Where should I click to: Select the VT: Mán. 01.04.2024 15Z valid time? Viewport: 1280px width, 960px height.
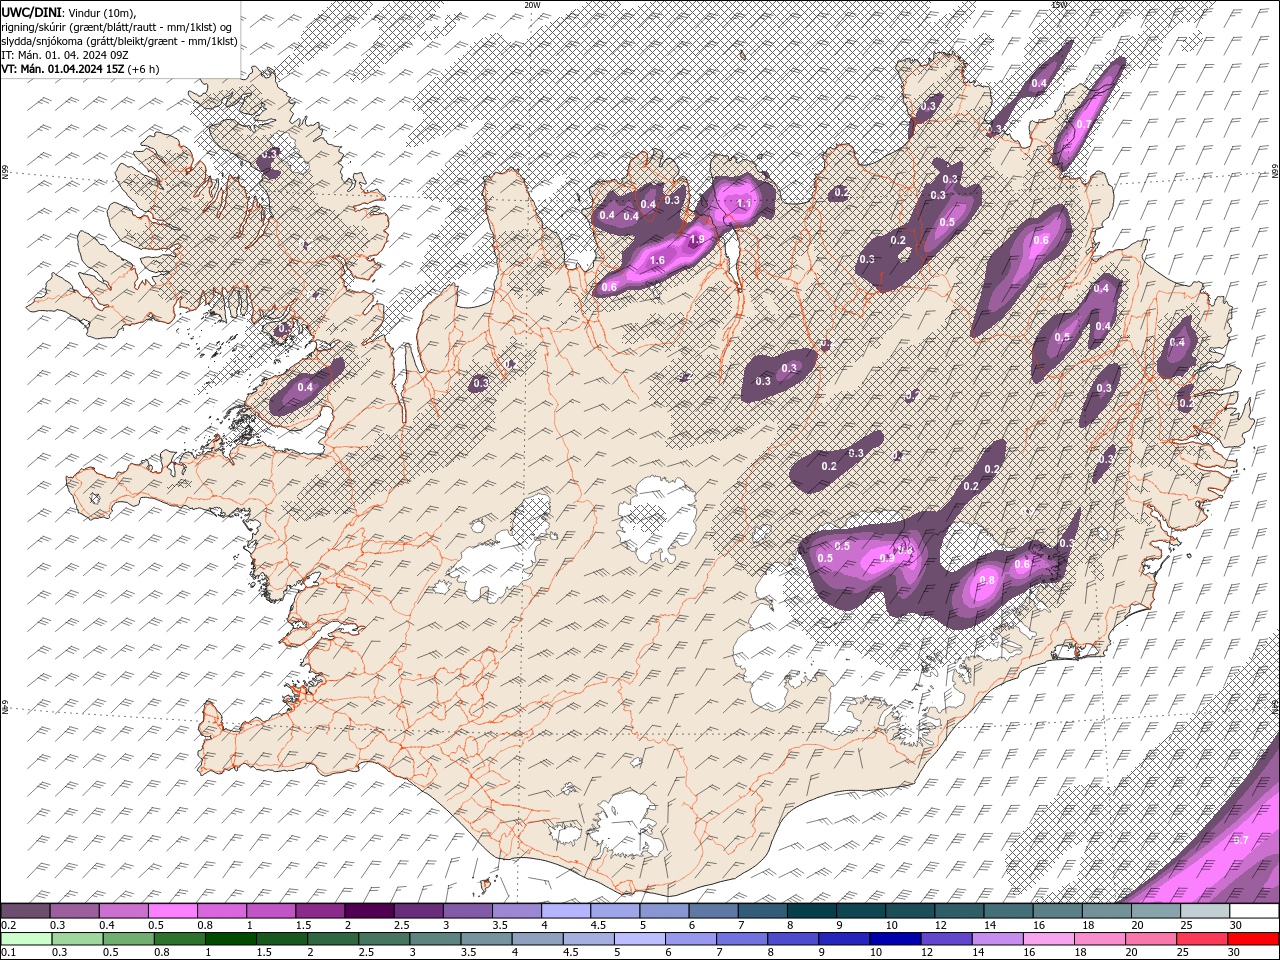coord(80,69)
